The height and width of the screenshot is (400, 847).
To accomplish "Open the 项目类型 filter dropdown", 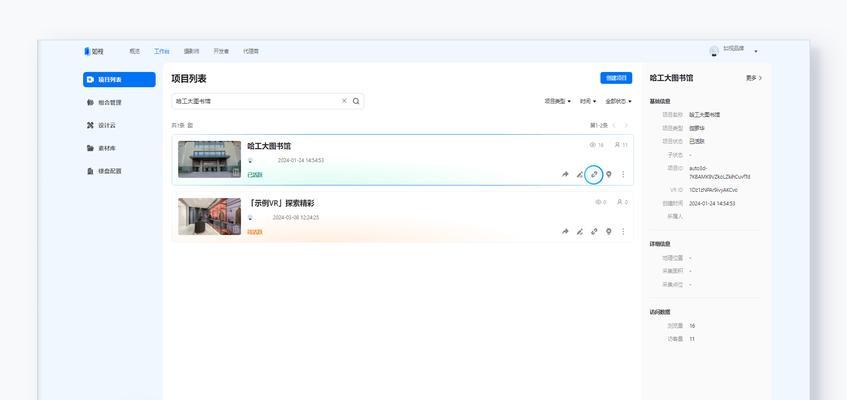I will click(x=557, y=101).
